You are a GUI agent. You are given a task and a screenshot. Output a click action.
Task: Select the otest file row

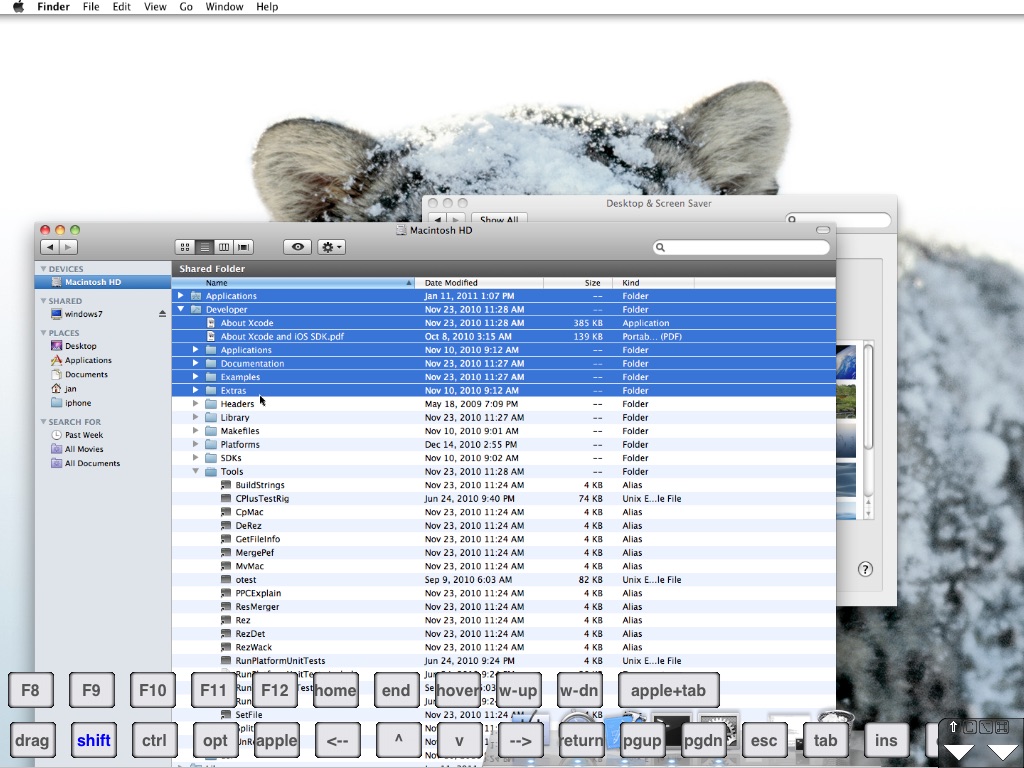504,580
